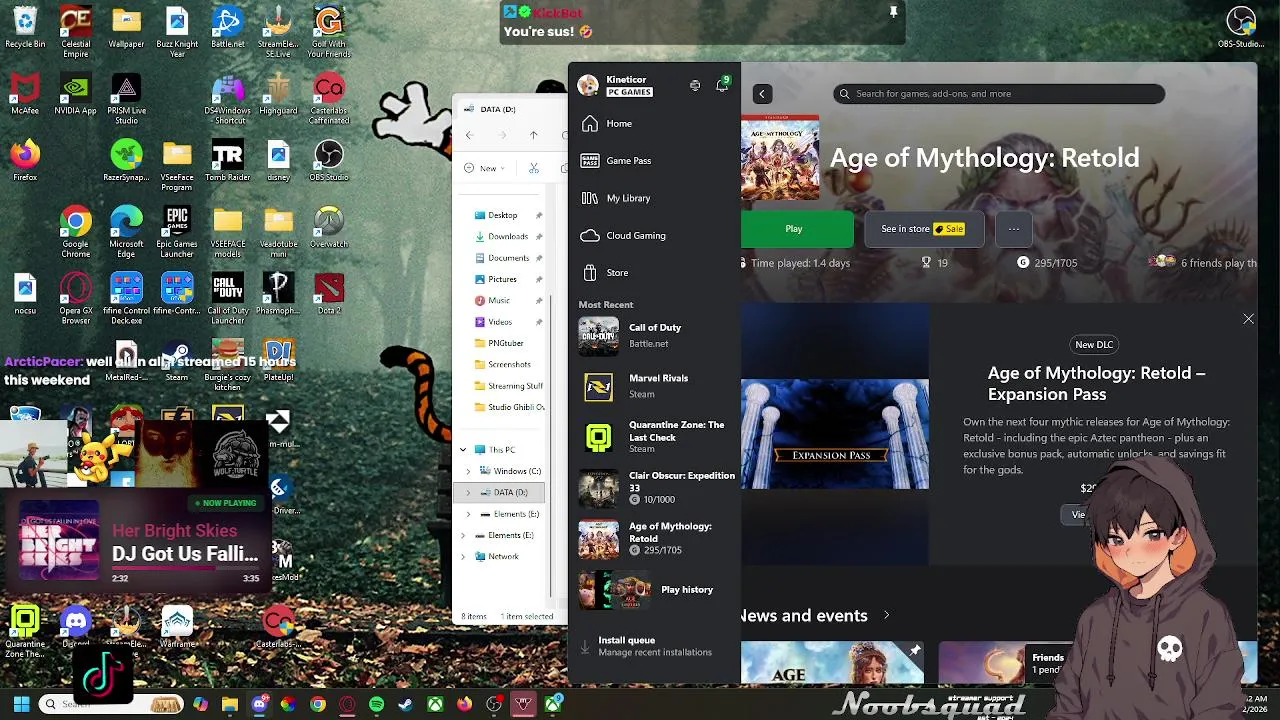Open the more options ellipsis button
Image resolution: width=1280 pixels, height=720 pixels.
pos(1014,229)
